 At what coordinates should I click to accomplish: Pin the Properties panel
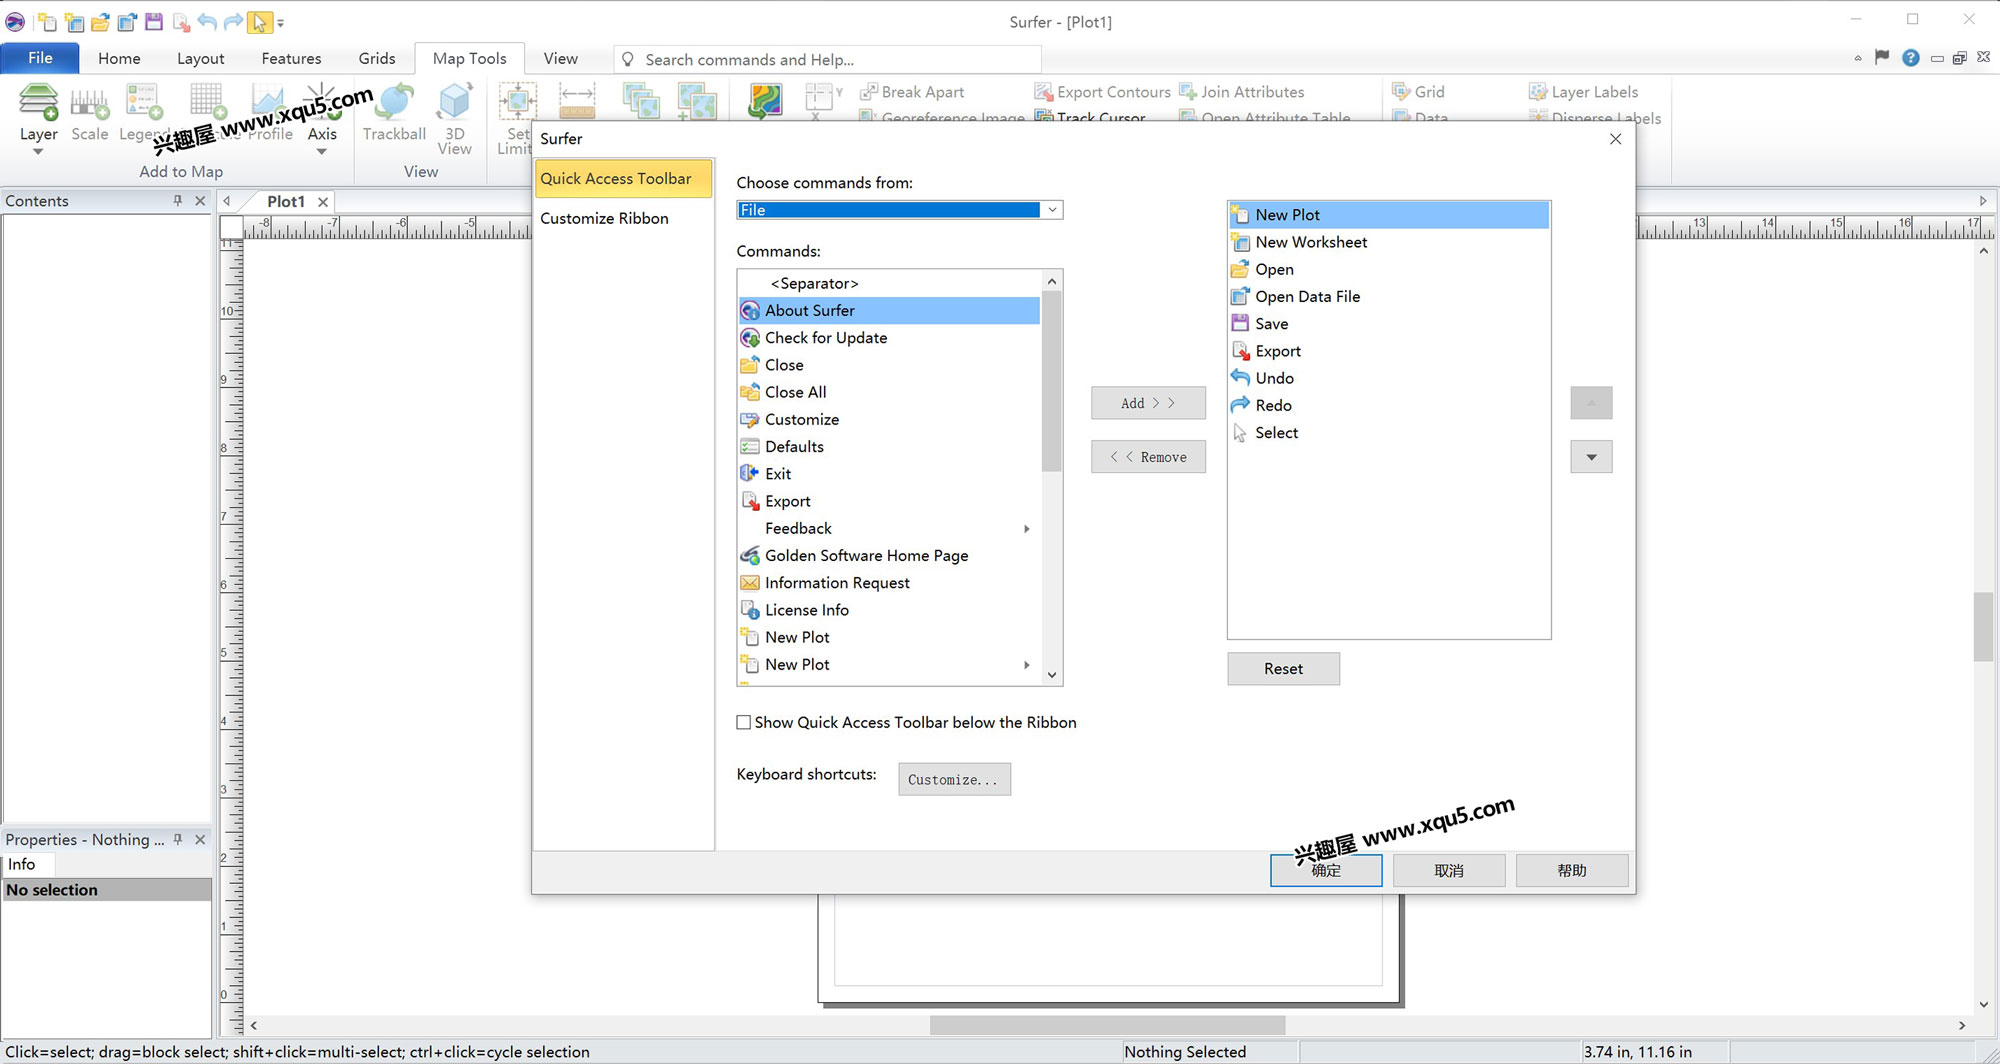(x=177, y=839)
